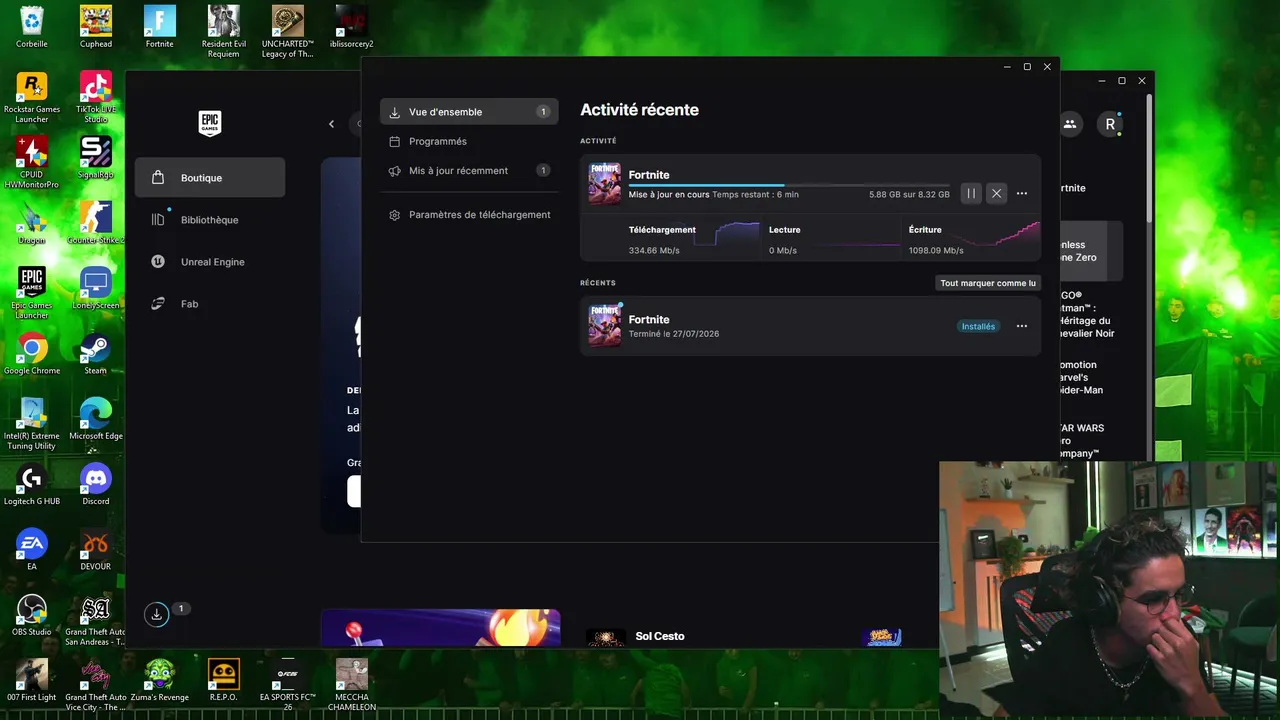Click 'Tout marquer comme lu' button
This screenshot has width=1280, height=720.
(x=988, y=283)
